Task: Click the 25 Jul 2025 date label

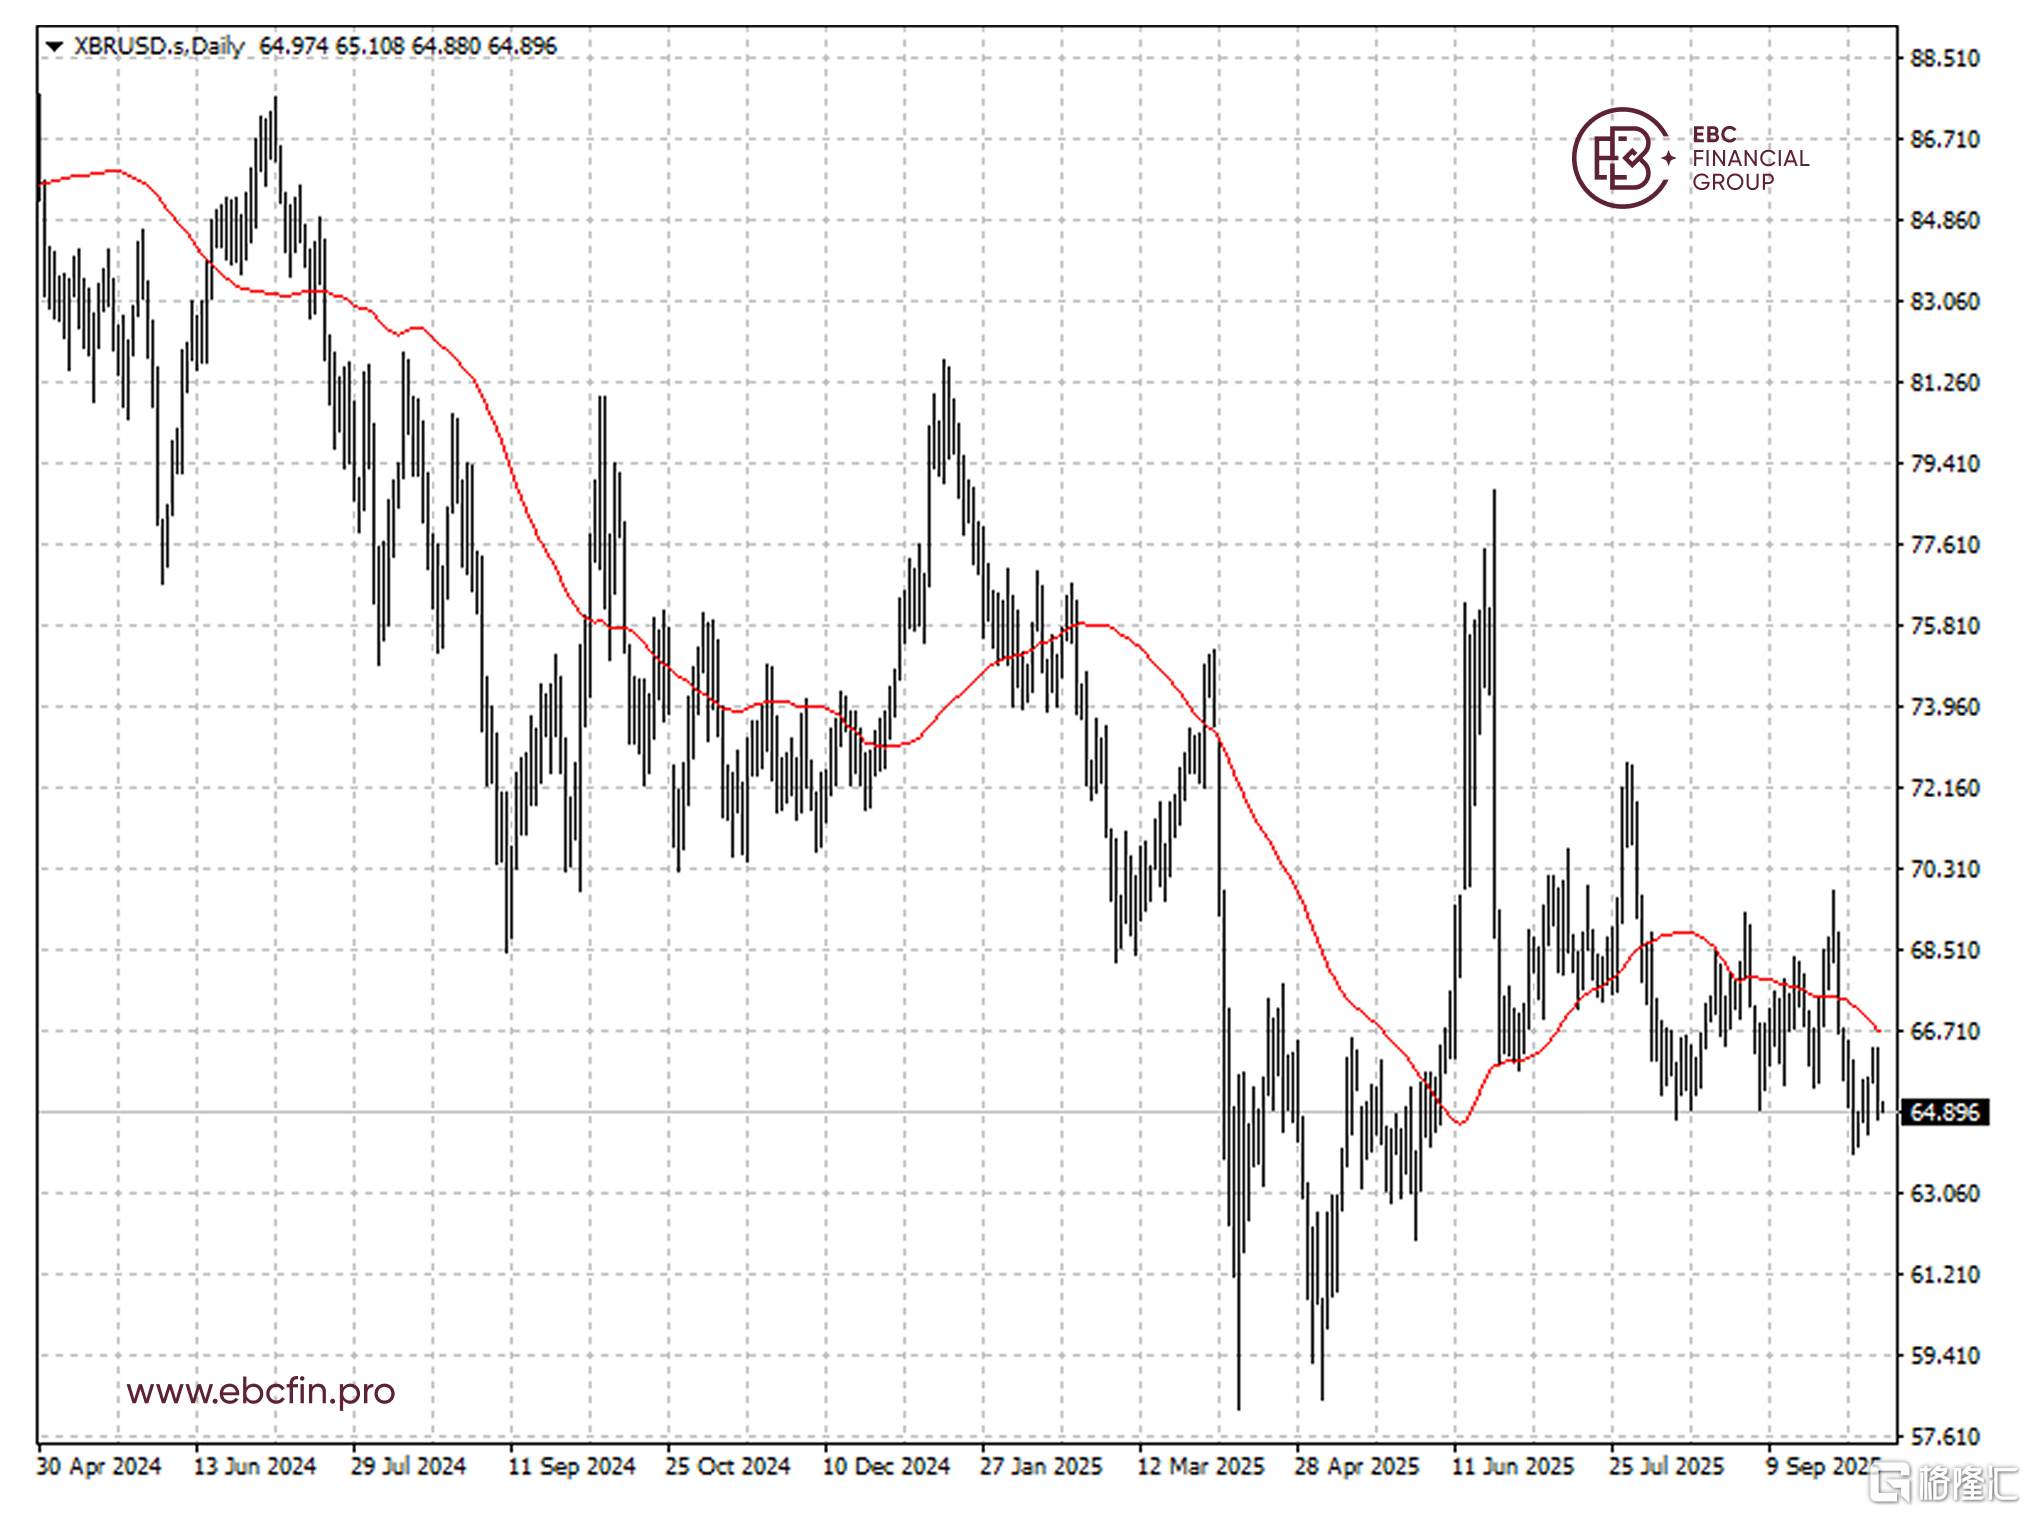Action: click(1666, 1466)
